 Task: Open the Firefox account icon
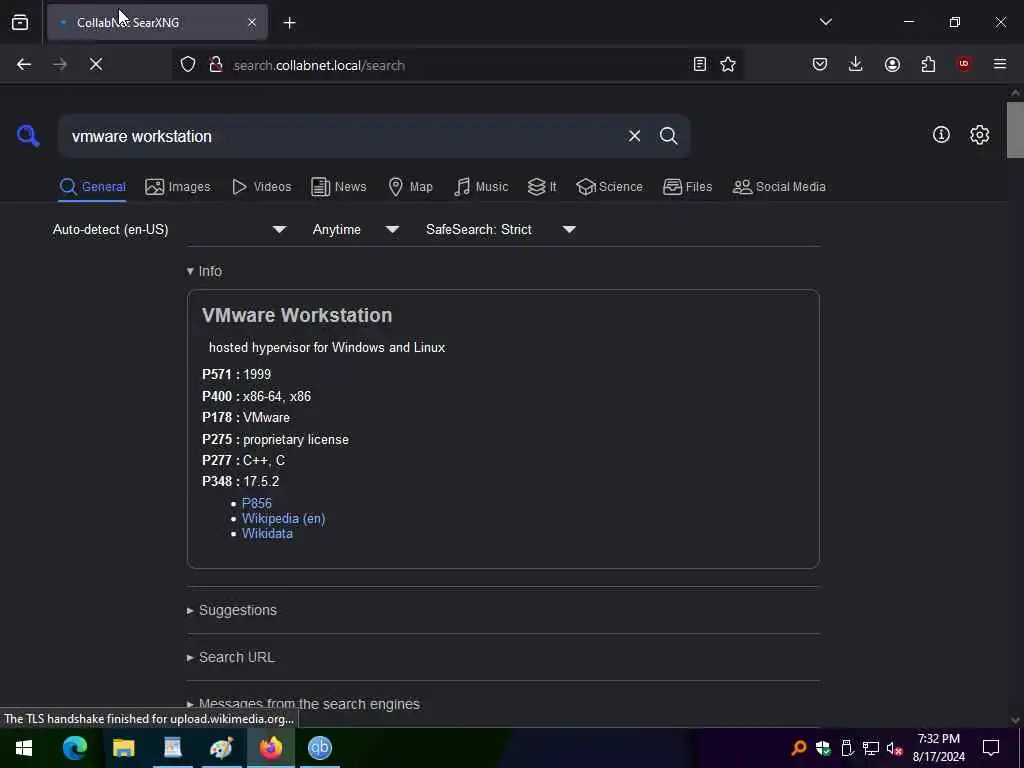(x=892, y=64)
